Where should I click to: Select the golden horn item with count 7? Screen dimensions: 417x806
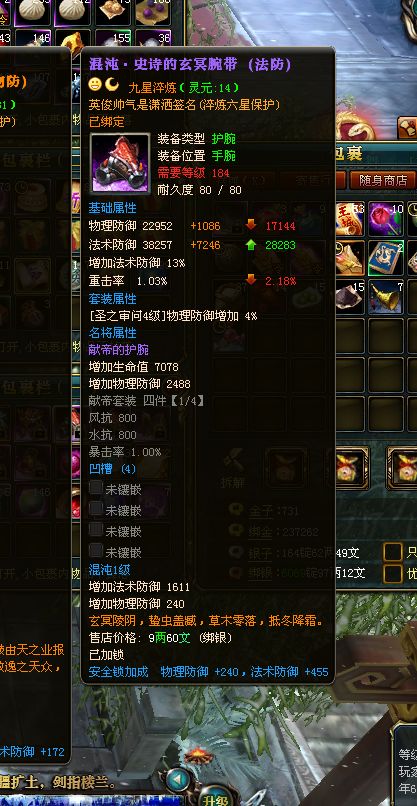[x=386, y=296]
